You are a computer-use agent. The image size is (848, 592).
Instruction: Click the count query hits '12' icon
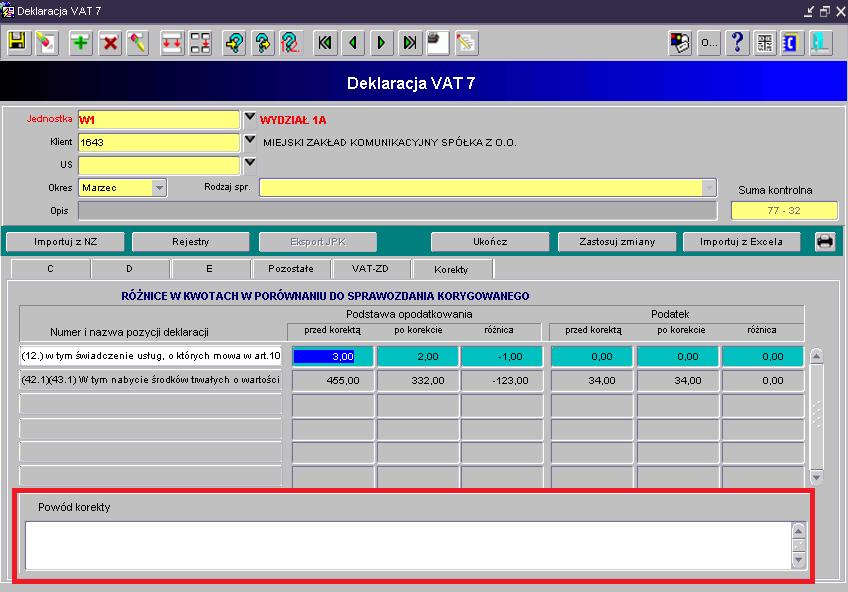pyautogui.click(x=291, y=43)
